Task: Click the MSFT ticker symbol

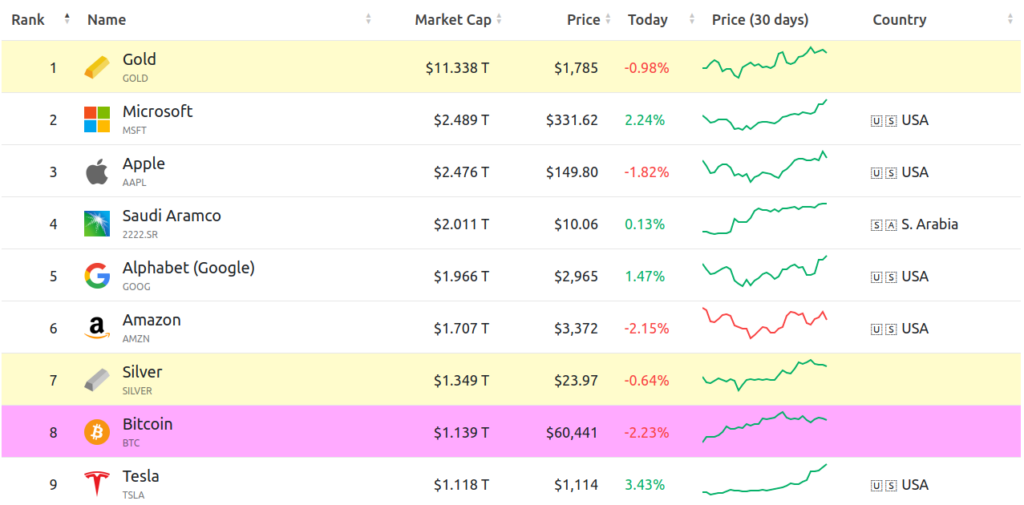Action: 135,130
